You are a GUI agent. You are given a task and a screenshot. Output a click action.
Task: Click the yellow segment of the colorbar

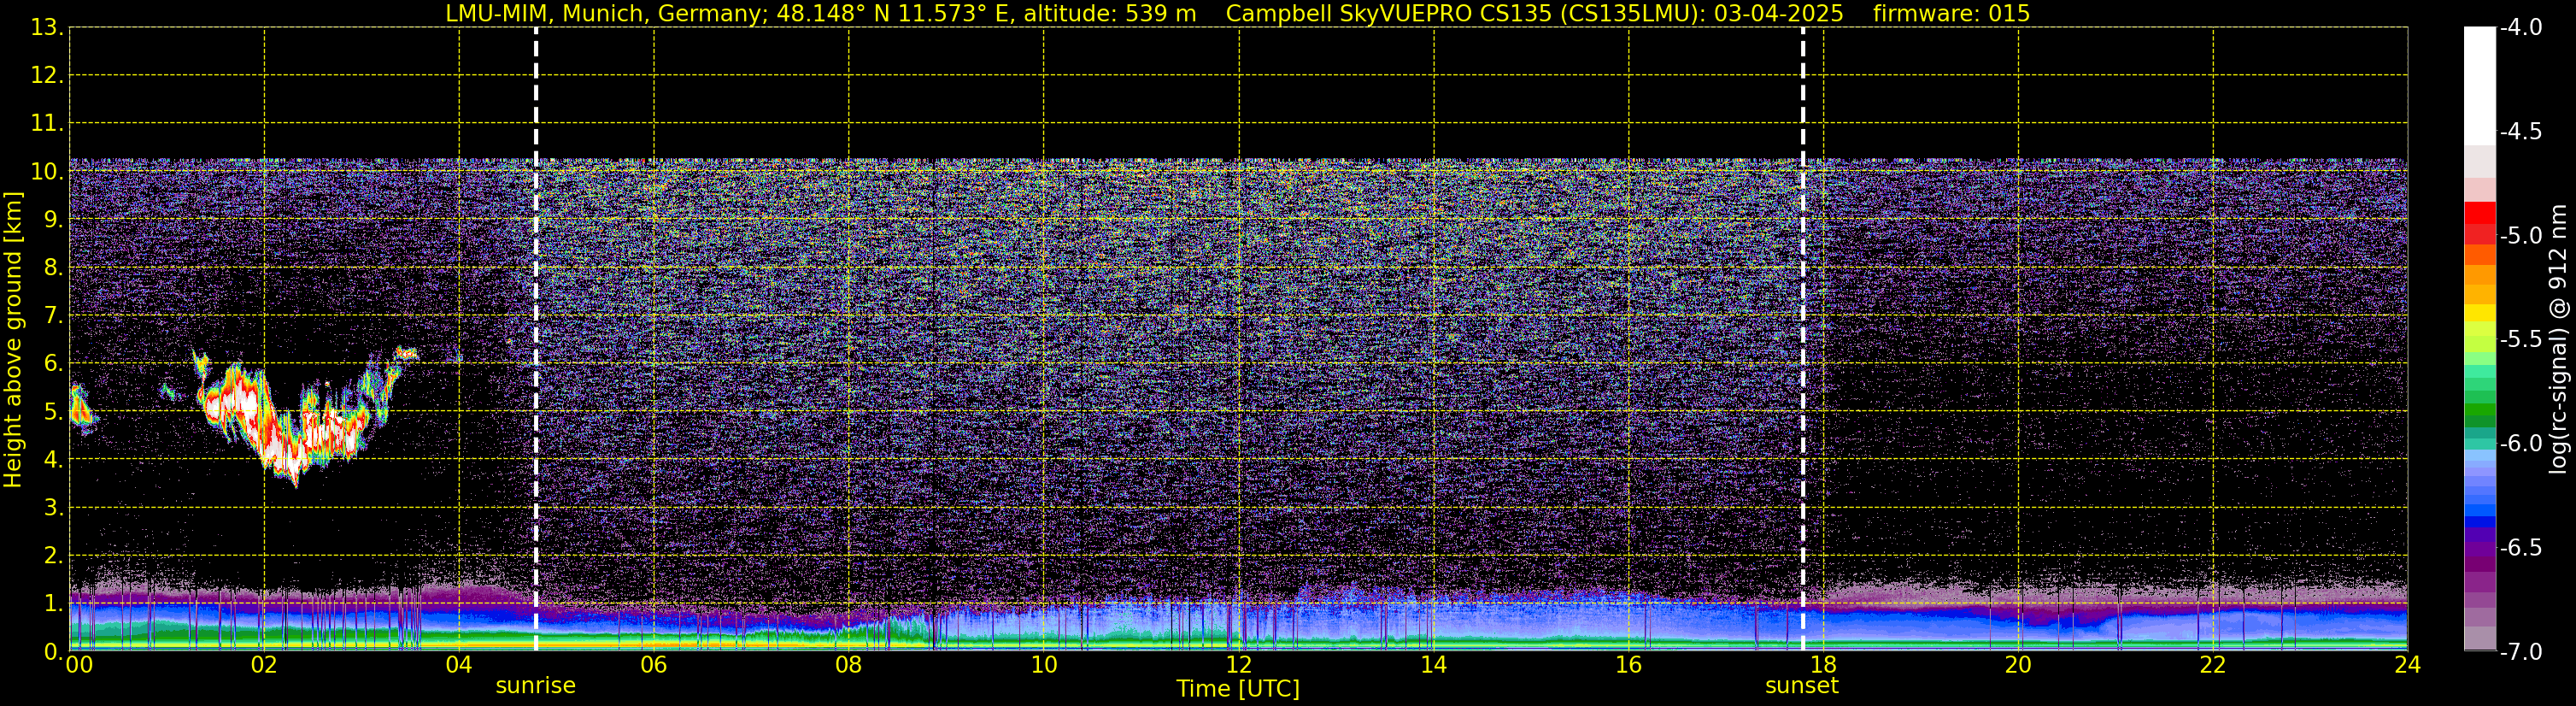[2479, 313]
